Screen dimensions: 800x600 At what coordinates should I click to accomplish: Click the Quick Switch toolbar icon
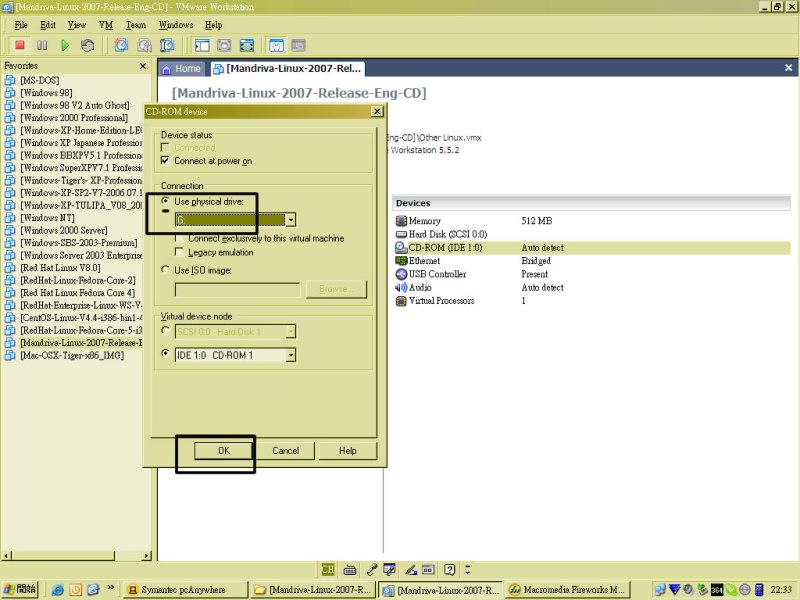click(224, 45)
